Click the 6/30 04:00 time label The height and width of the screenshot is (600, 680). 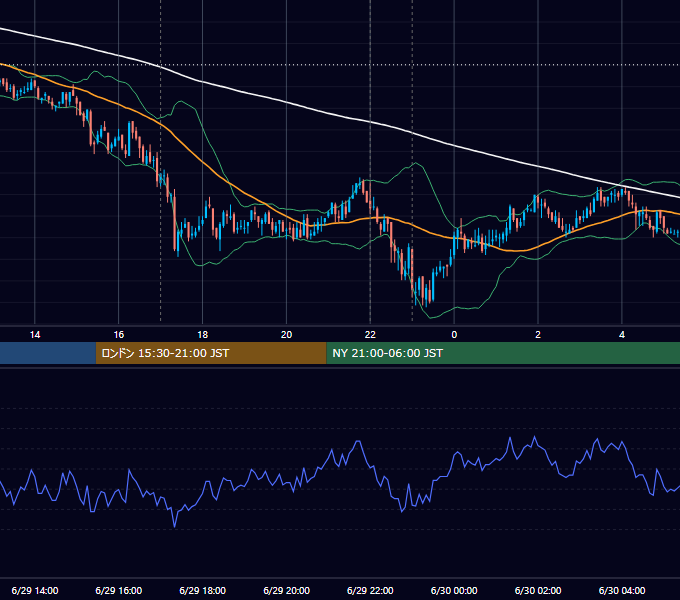click(622, 590)
